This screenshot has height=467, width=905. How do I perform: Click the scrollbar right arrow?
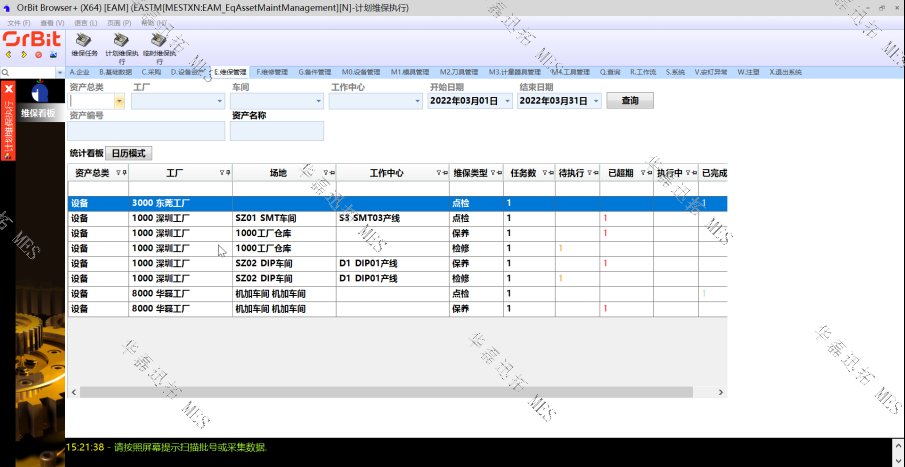pos(720,392)
